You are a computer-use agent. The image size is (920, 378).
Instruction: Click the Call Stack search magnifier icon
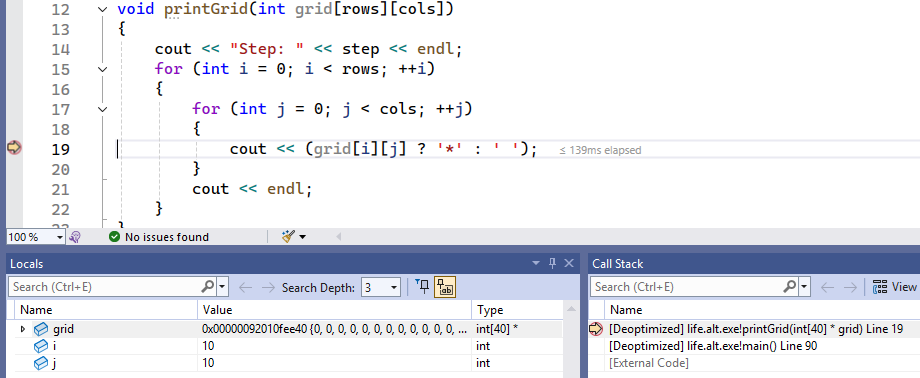click(x=790, y=287)
